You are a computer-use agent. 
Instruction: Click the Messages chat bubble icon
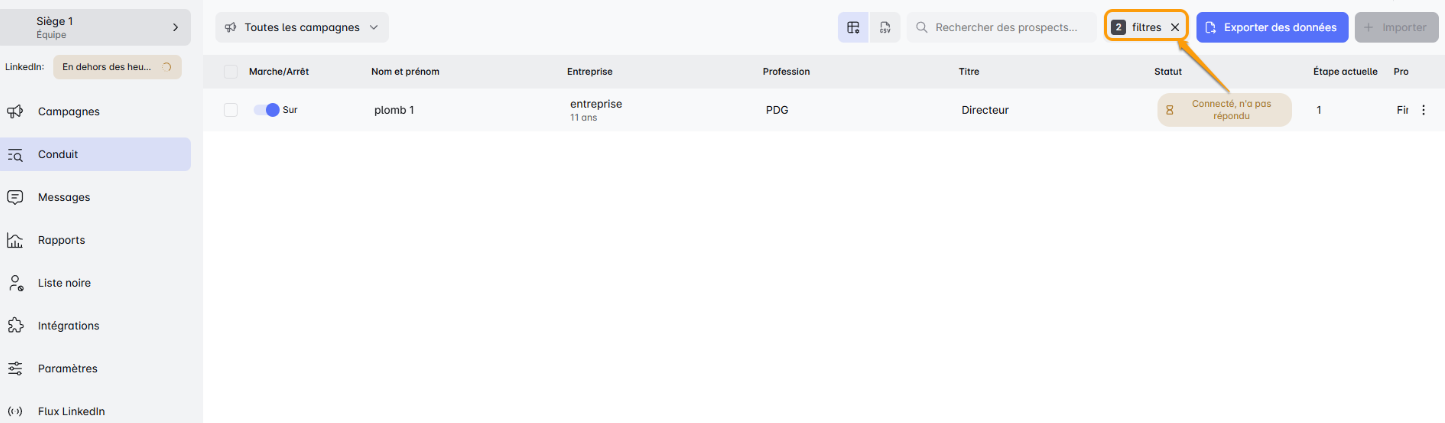[x=15, y=197]
